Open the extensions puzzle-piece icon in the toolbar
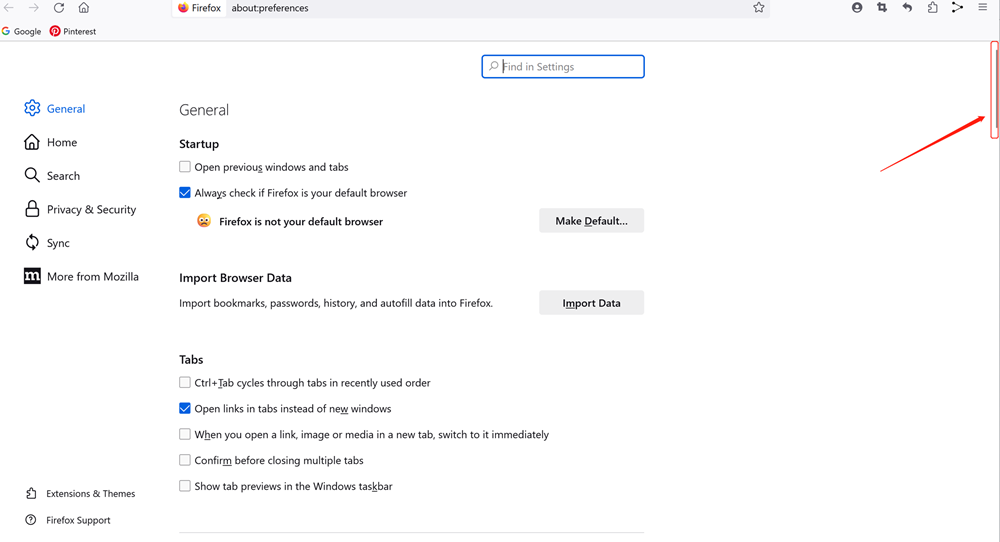This screenshot has height=542, width=1000. [x=932, y=8]
